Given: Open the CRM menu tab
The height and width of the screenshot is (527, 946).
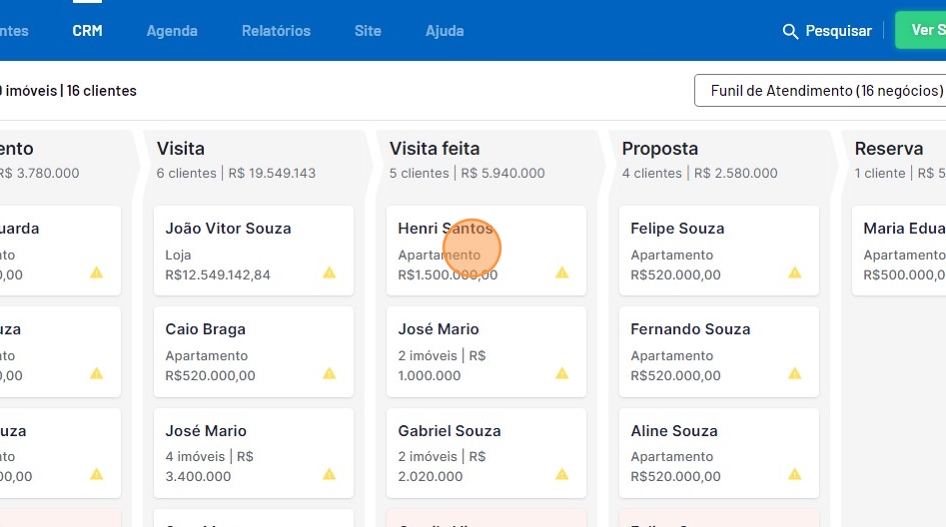Looking at the screenshot, I should tap(87, 31).
